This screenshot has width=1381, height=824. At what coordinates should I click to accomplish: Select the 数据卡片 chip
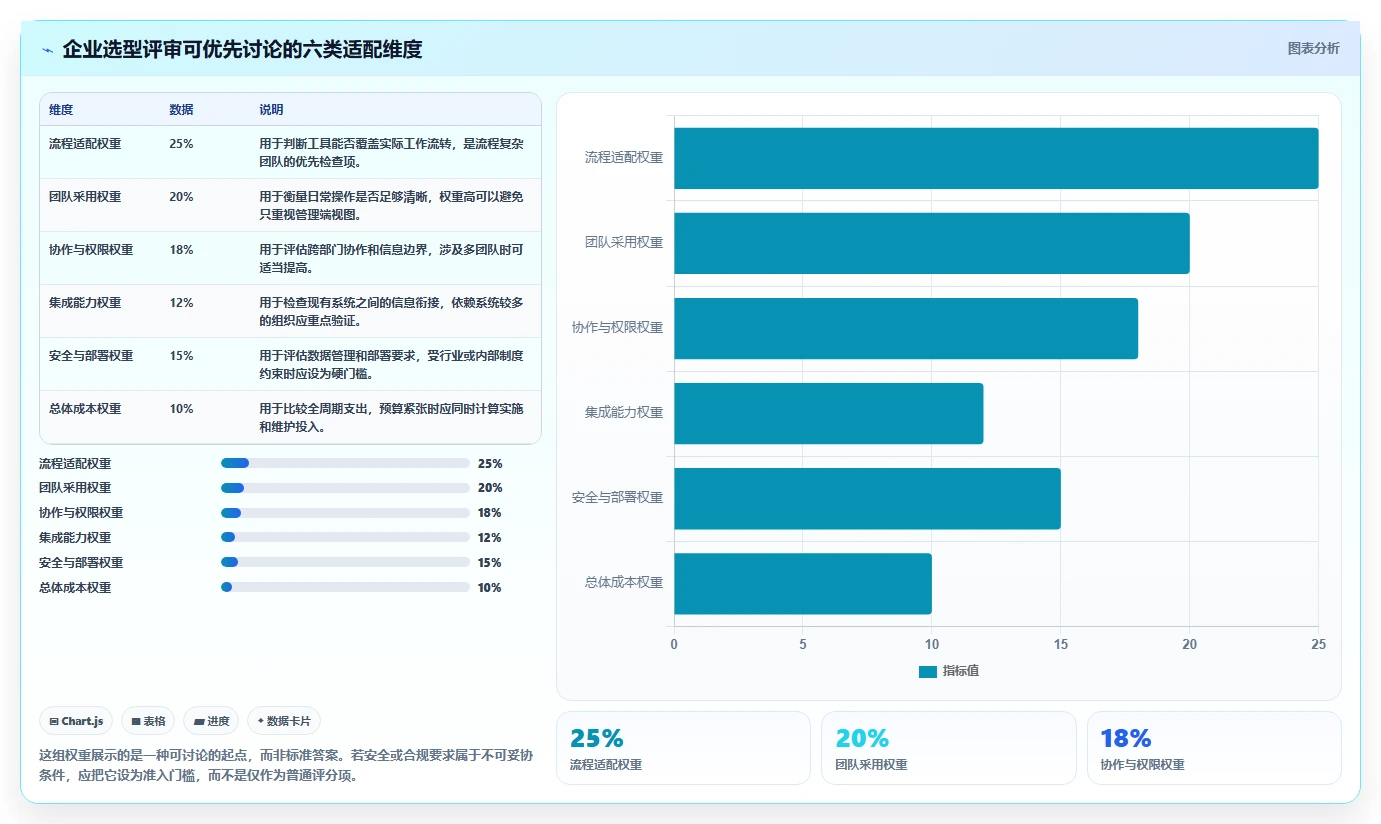click(x=284, y=721)
